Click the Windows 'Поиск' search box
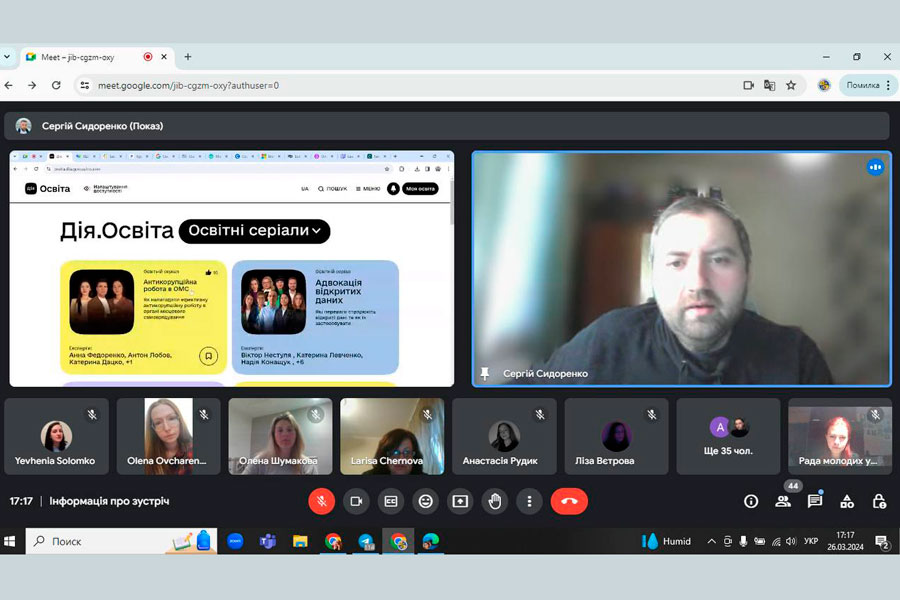This screenshot has height=600, width=900. pyautogui.click(x=121, y=541)
